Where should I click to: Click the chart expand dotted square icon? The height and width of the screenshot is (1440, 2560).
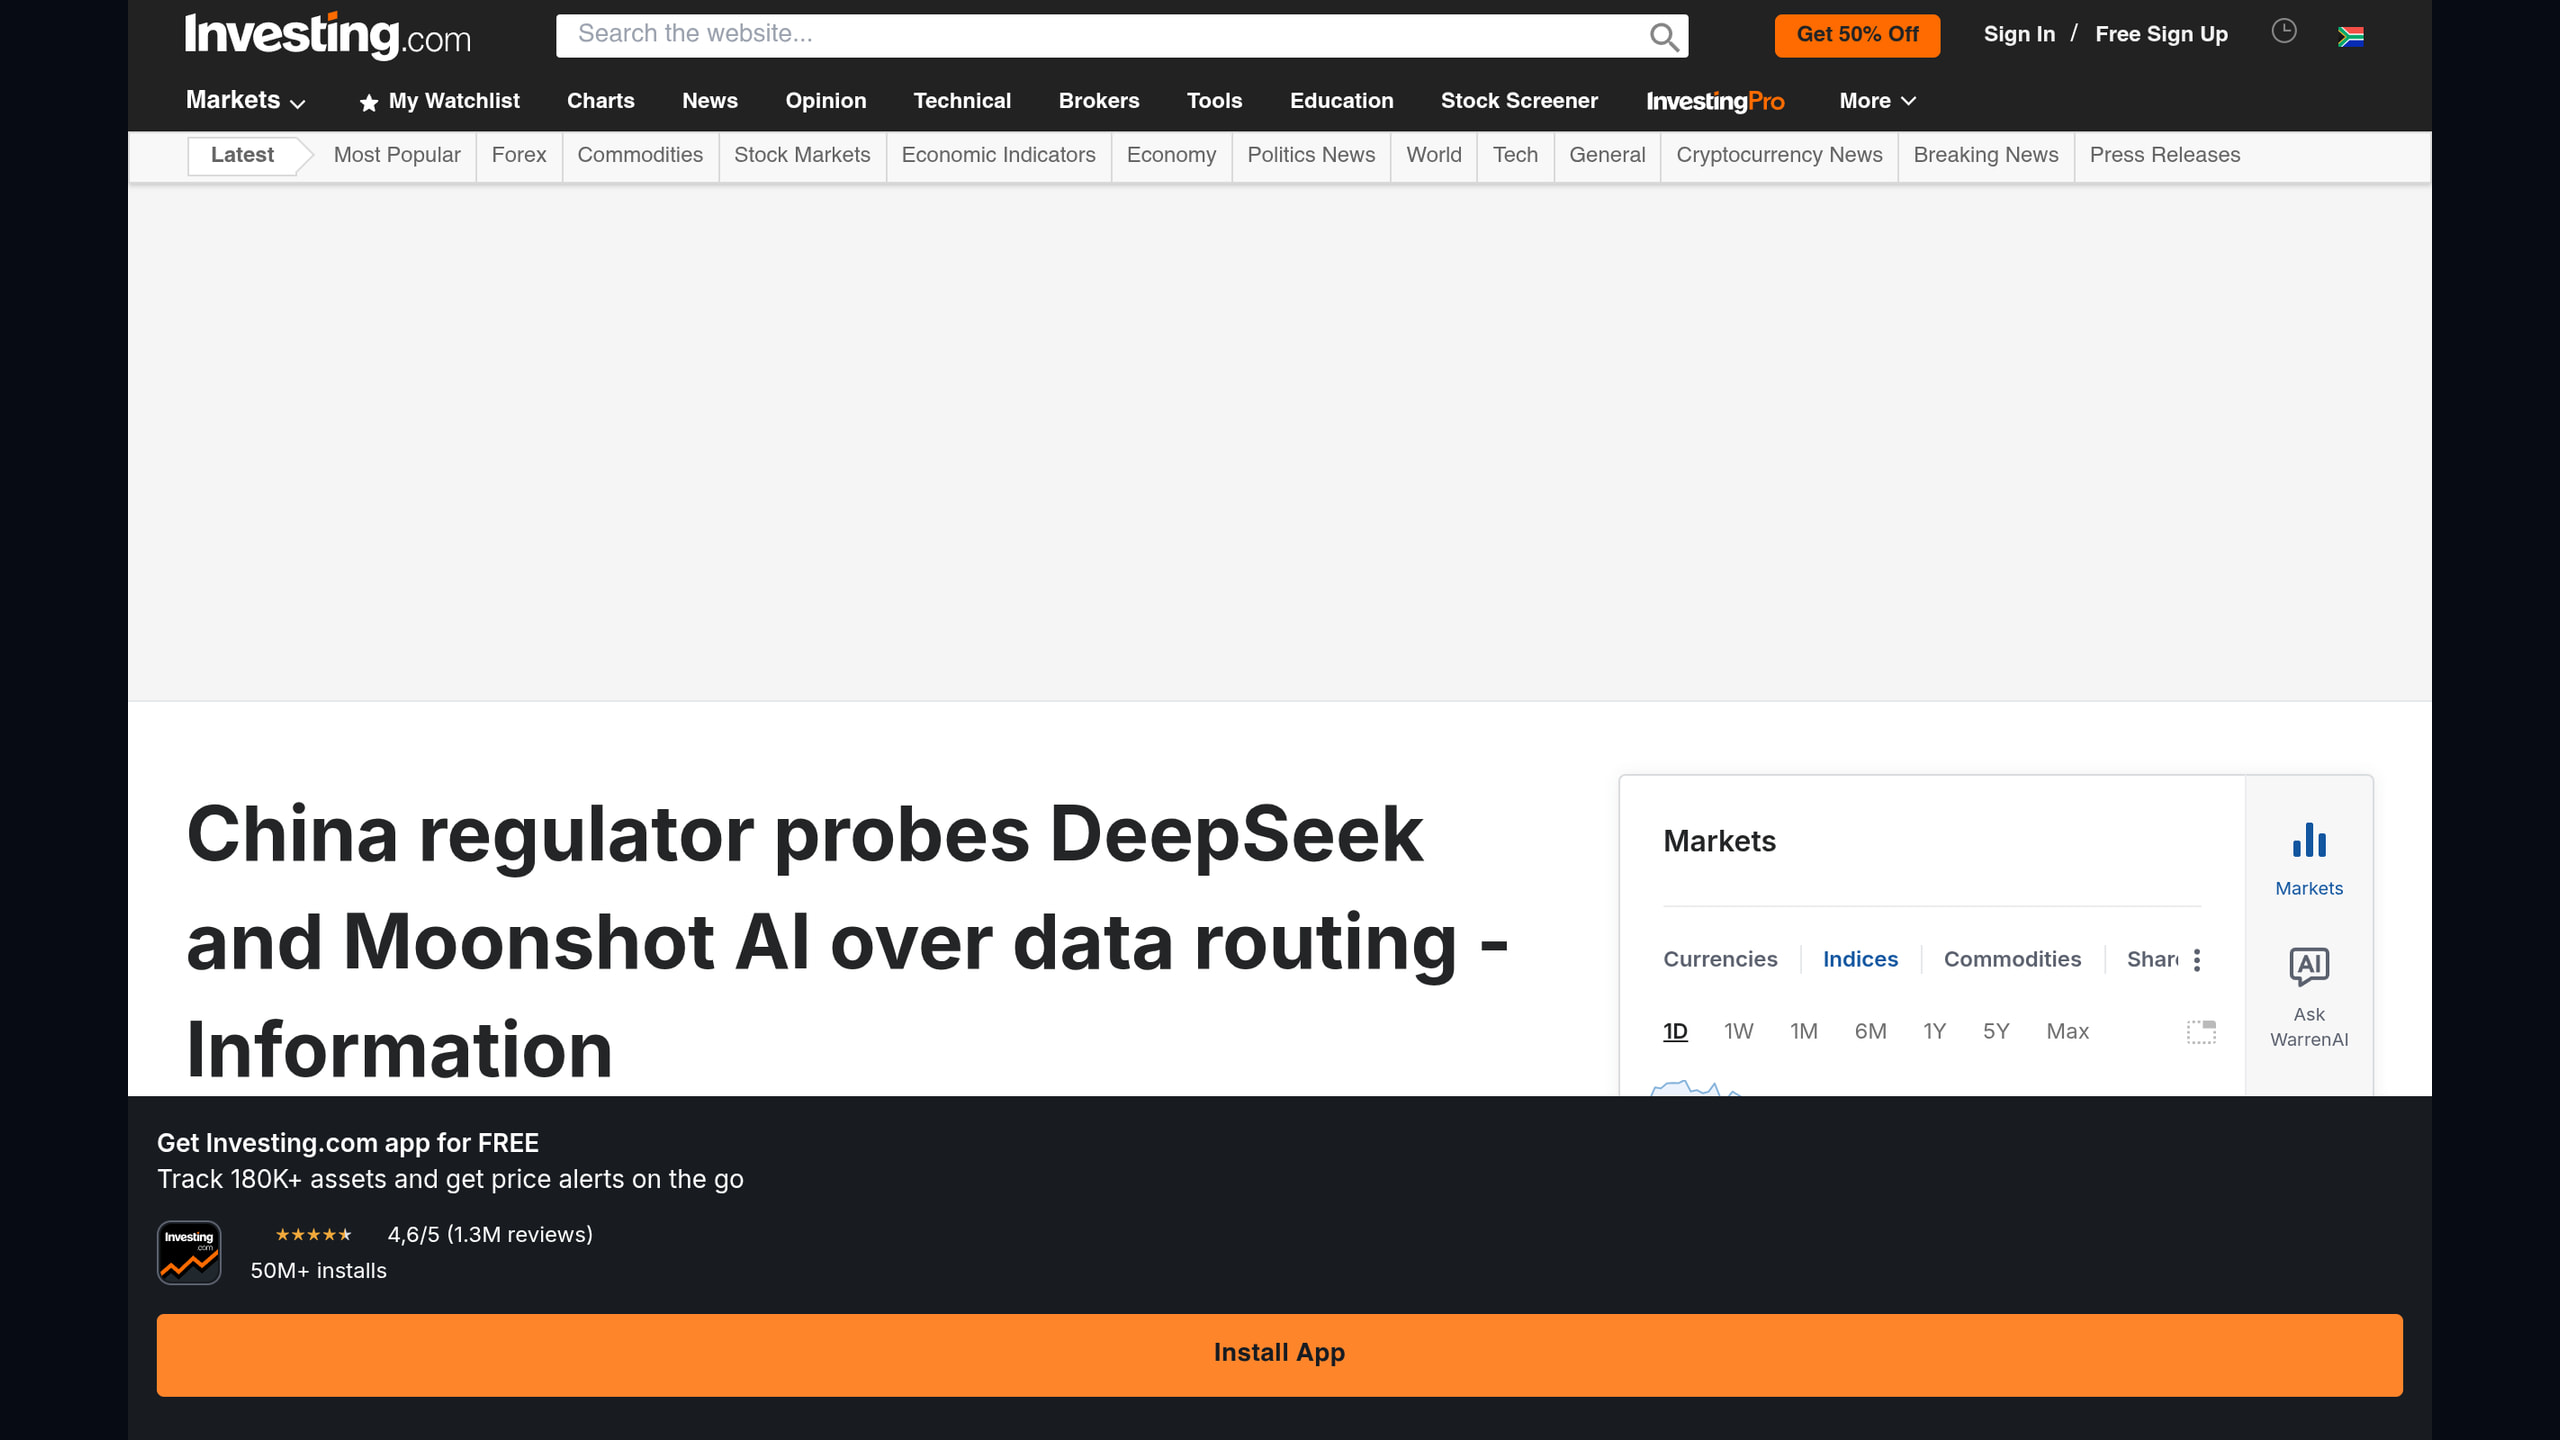pyautogui.click(x=2201, y=1032)
